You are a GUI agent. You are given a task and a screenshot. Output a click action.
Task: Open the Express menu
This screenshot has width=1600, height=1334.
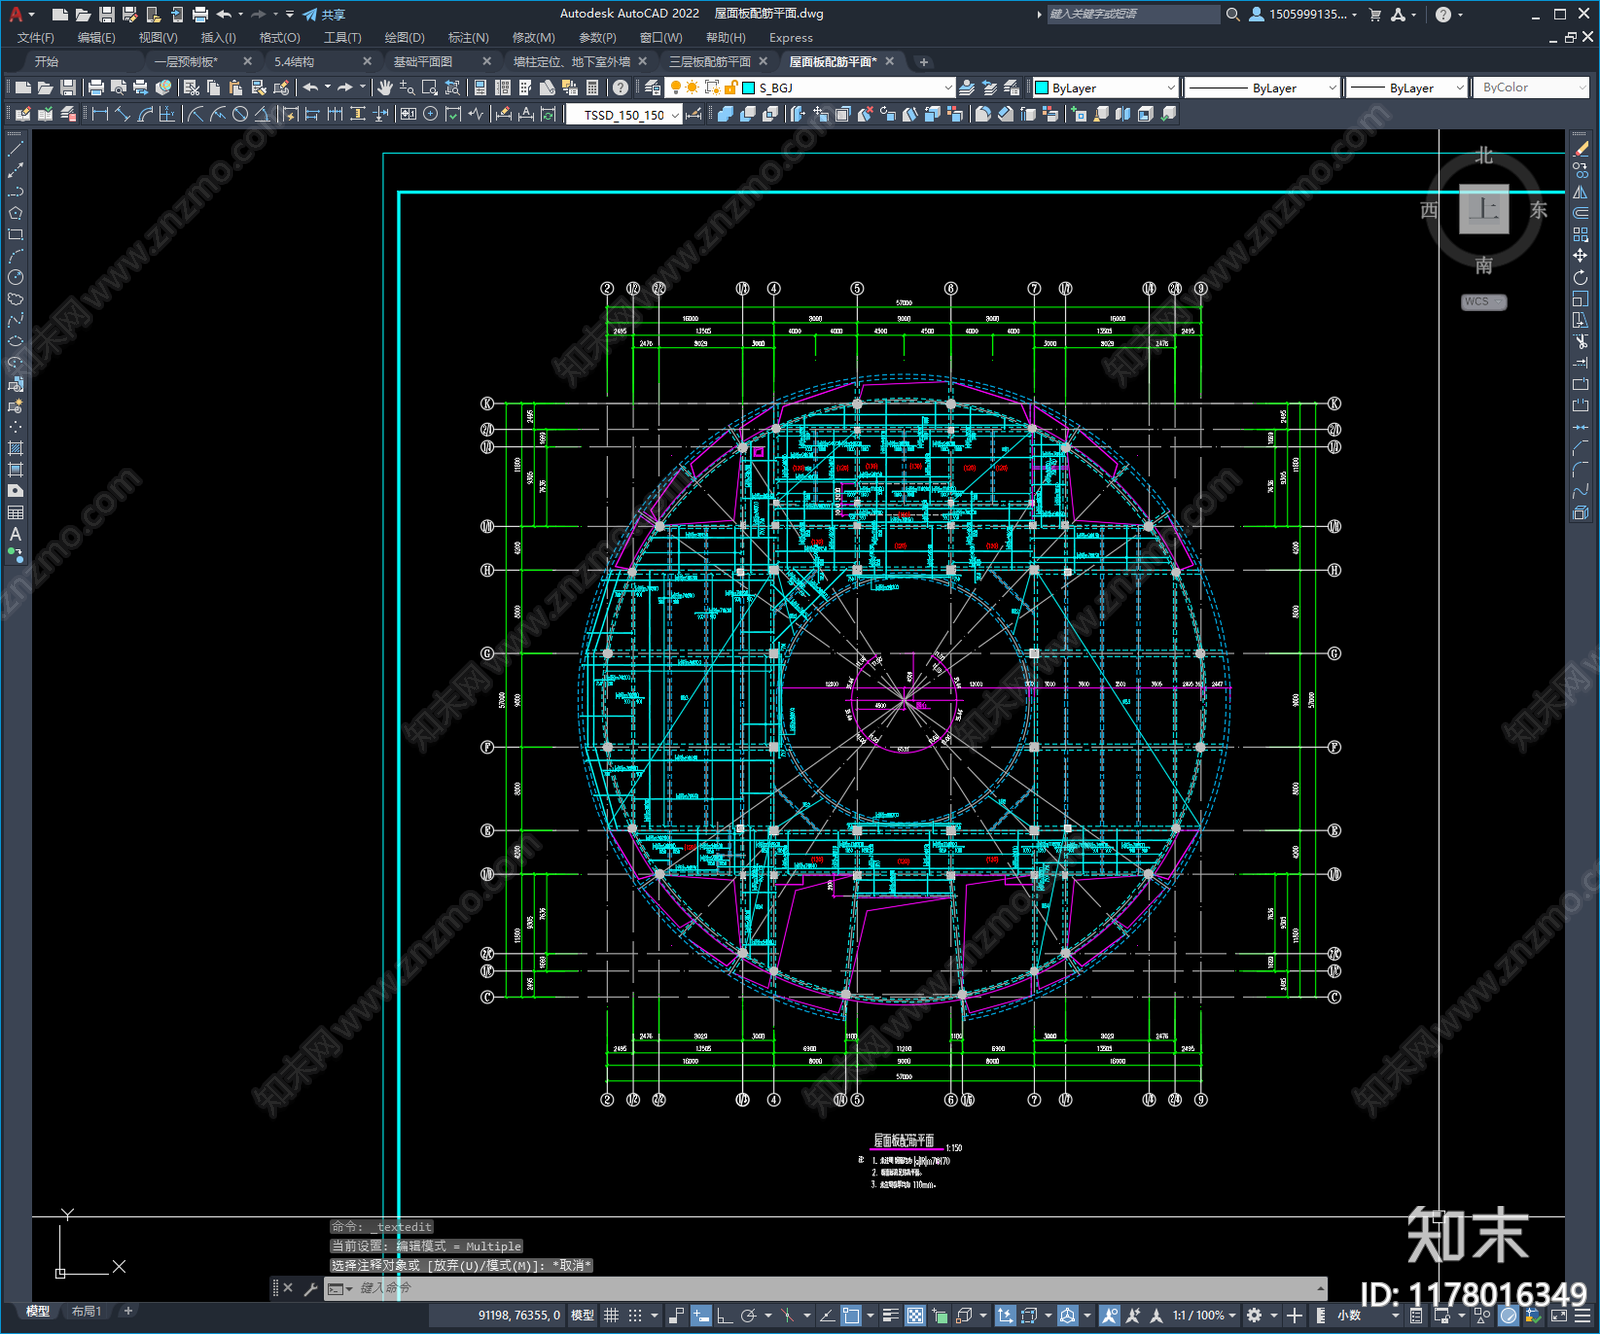(791, 38)
